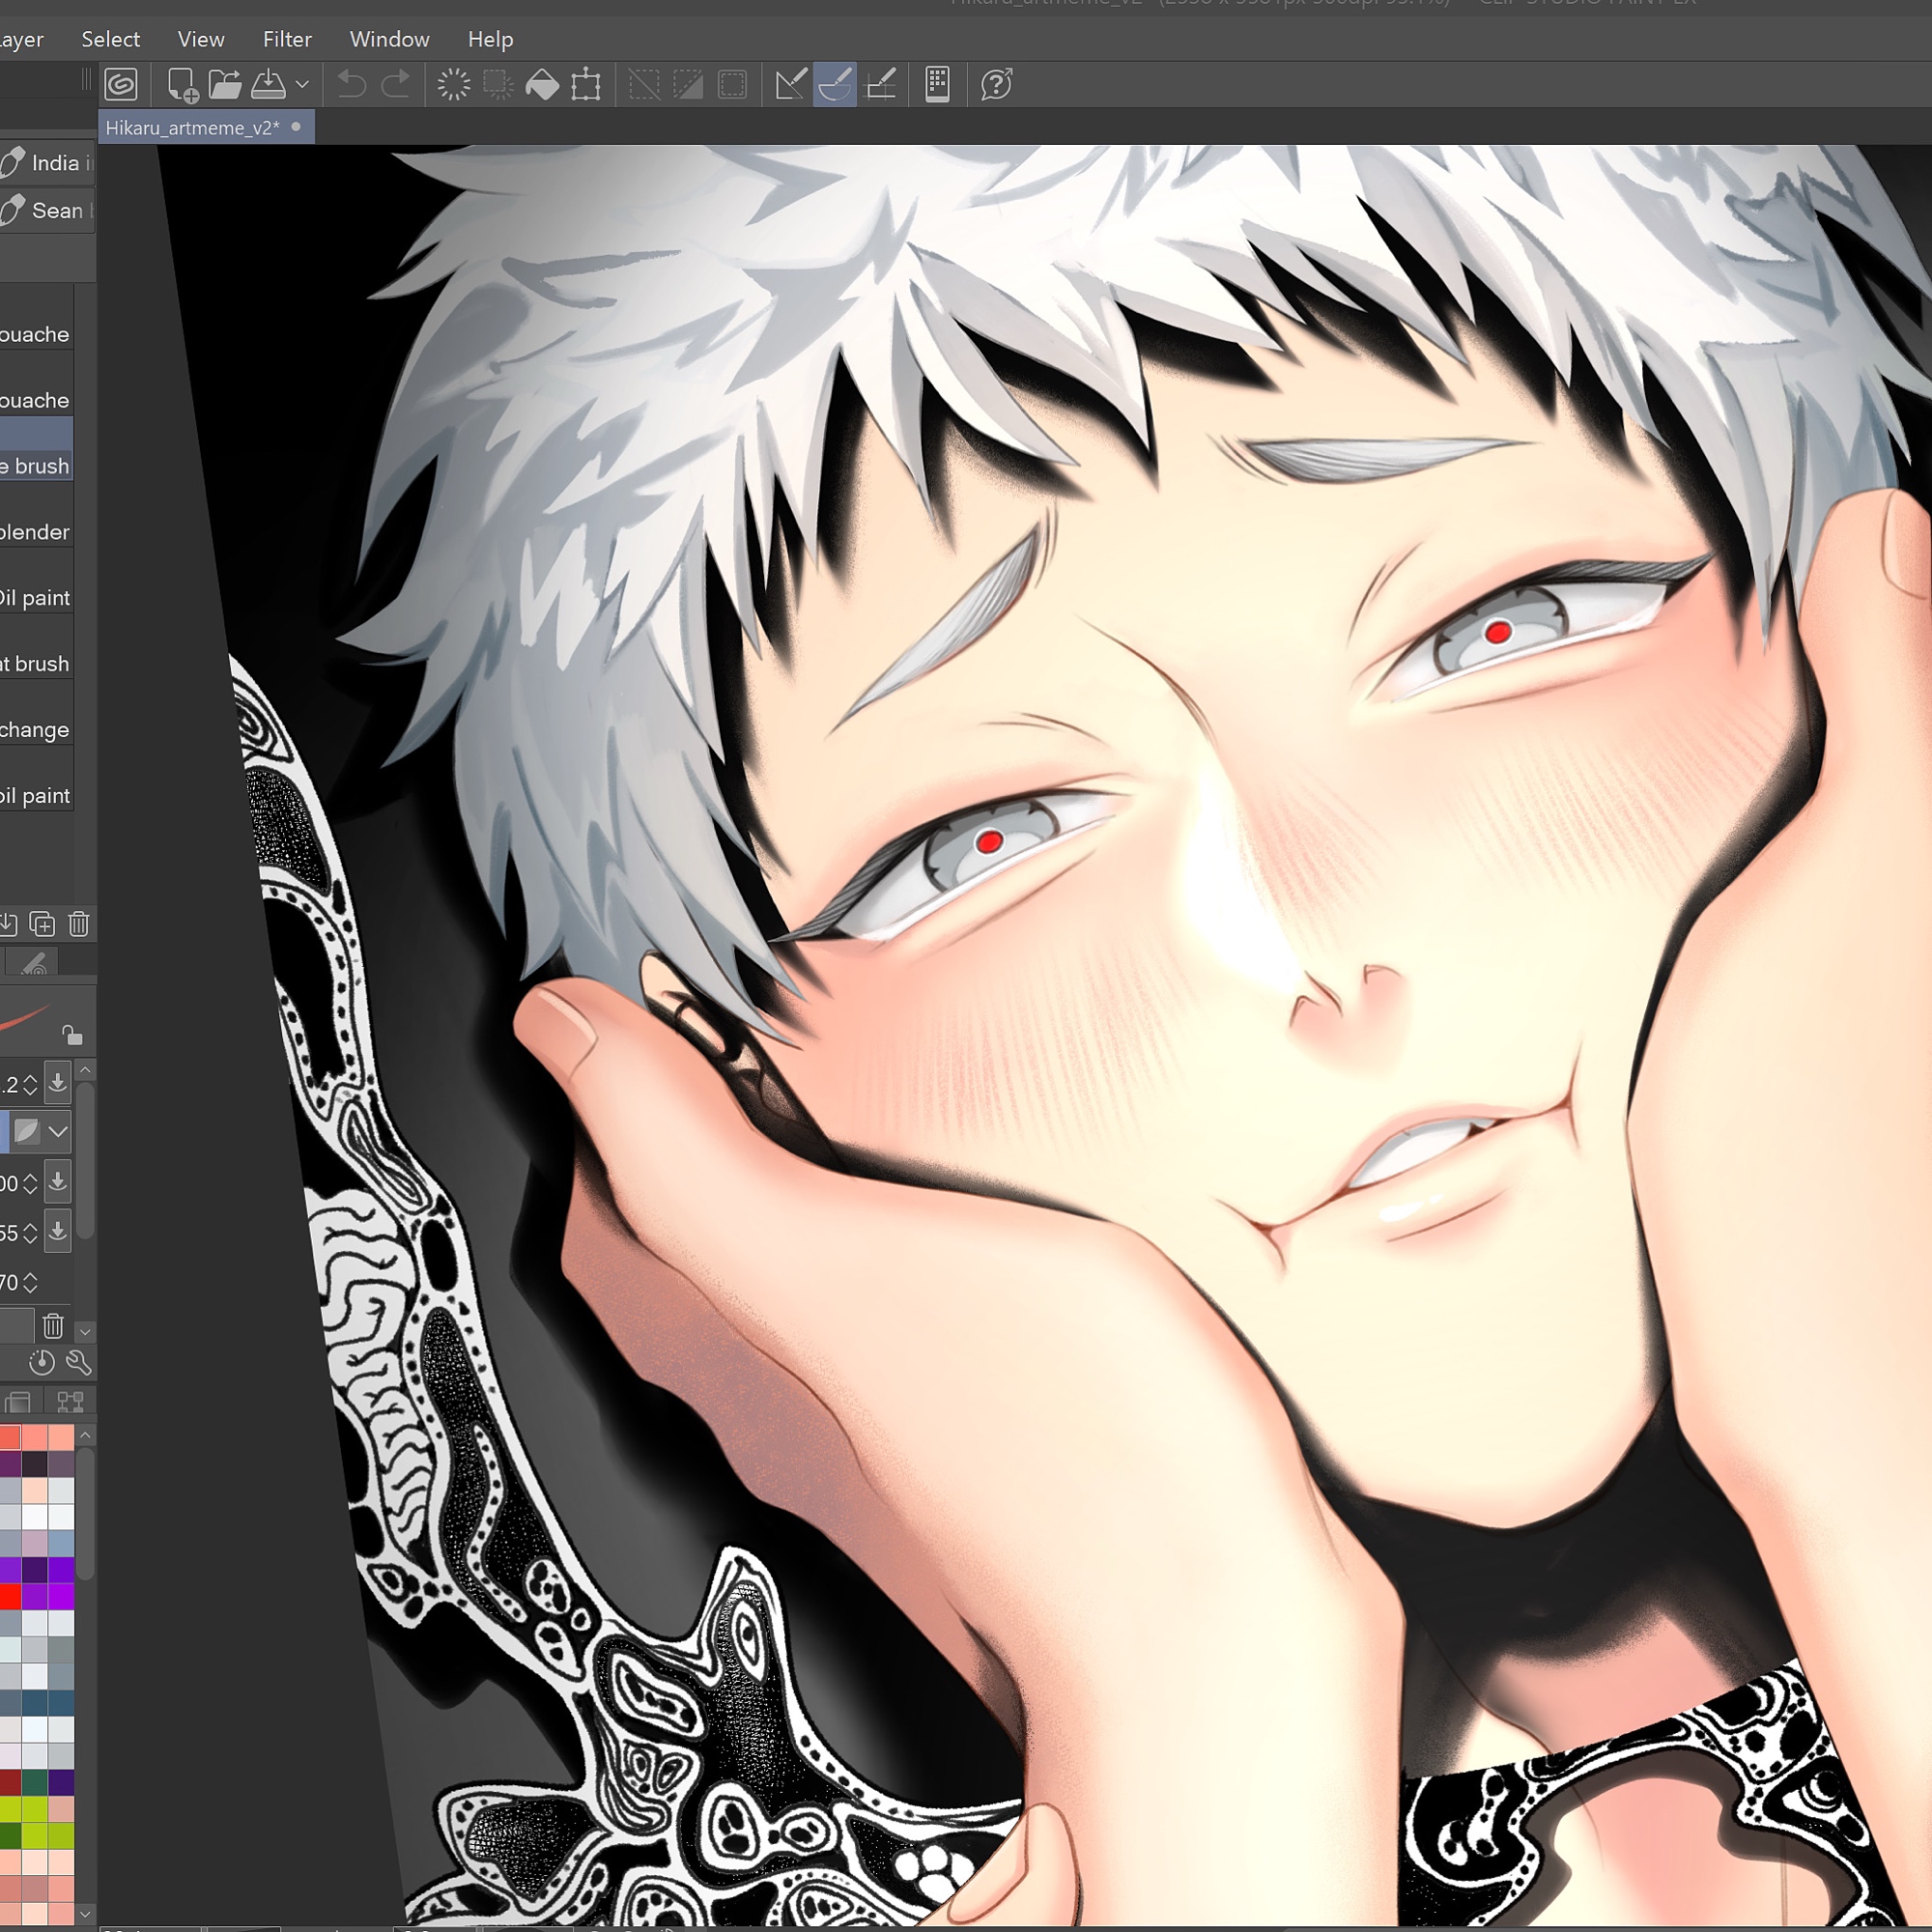Toggle Snap to Ruler

click(791, 85)
